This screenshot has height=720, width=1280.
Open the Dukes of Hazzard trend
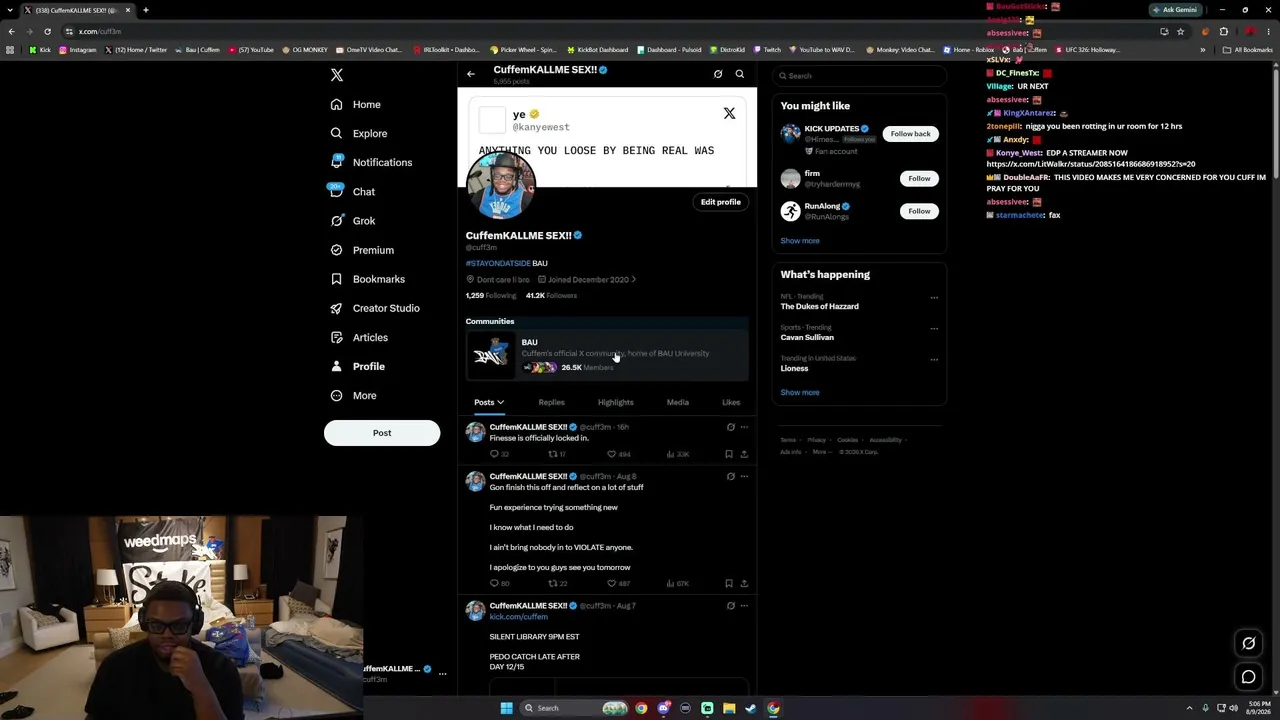(819, 306)
